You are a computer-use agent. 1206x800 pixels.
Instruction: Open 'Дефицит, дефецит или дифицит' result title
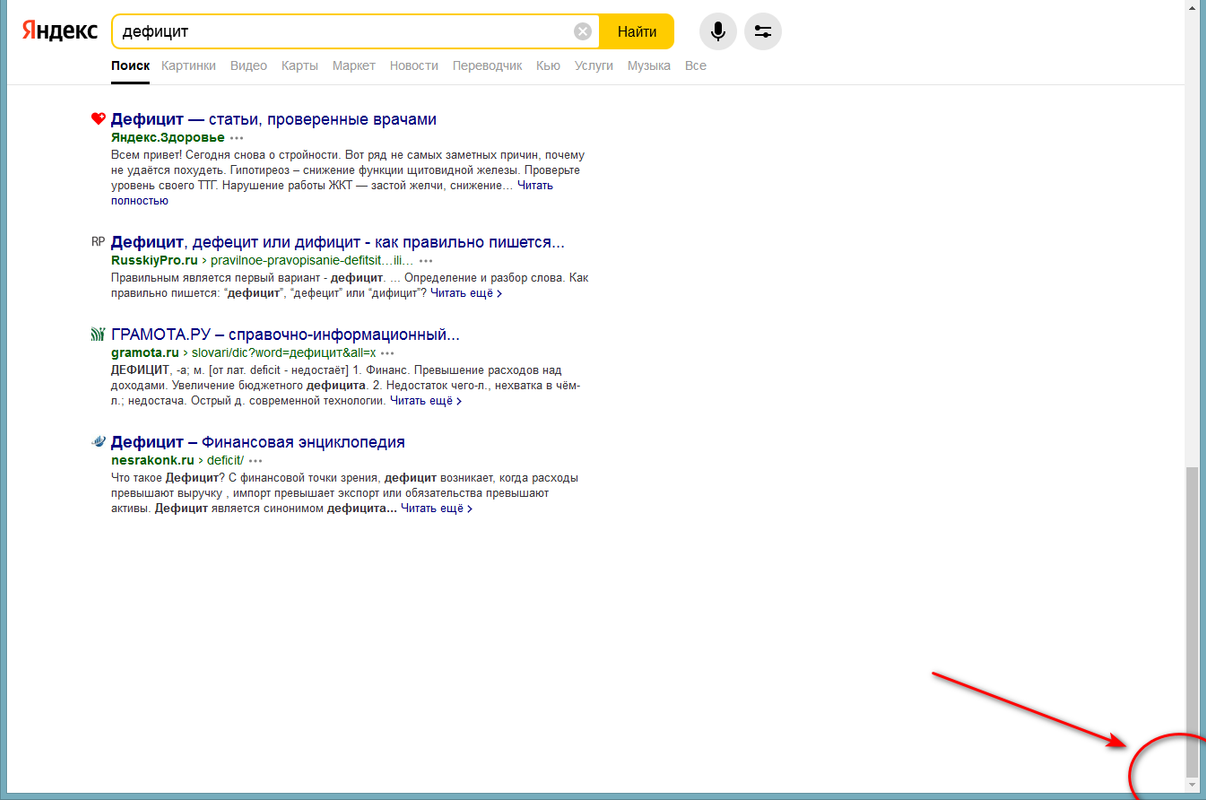tap(338, 242)
